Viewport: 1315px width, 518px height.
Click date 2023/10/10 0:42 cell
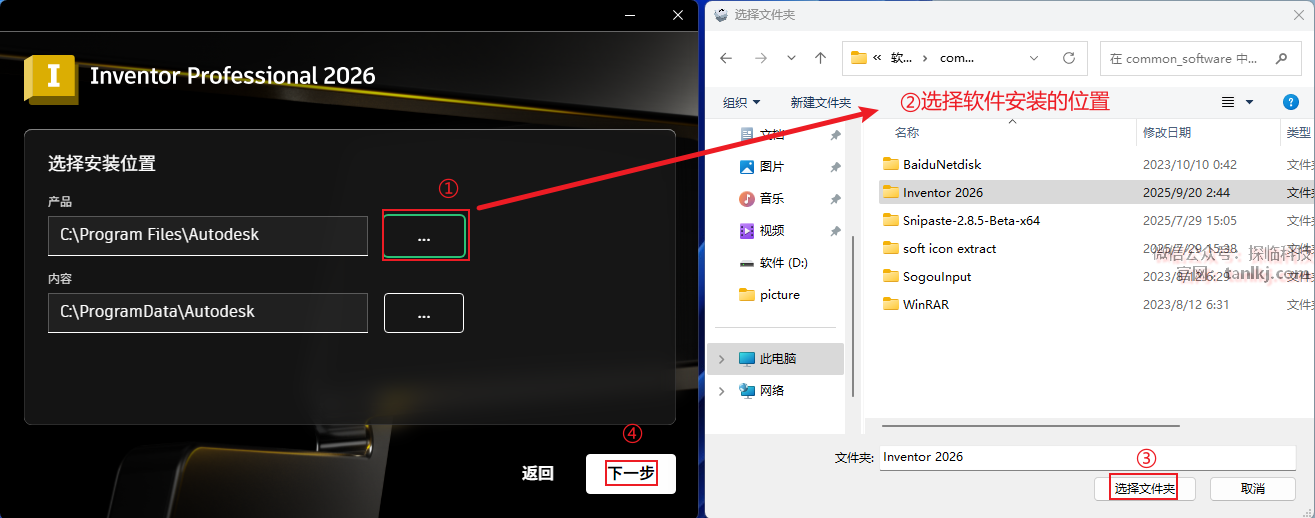tap(1190, 164)
